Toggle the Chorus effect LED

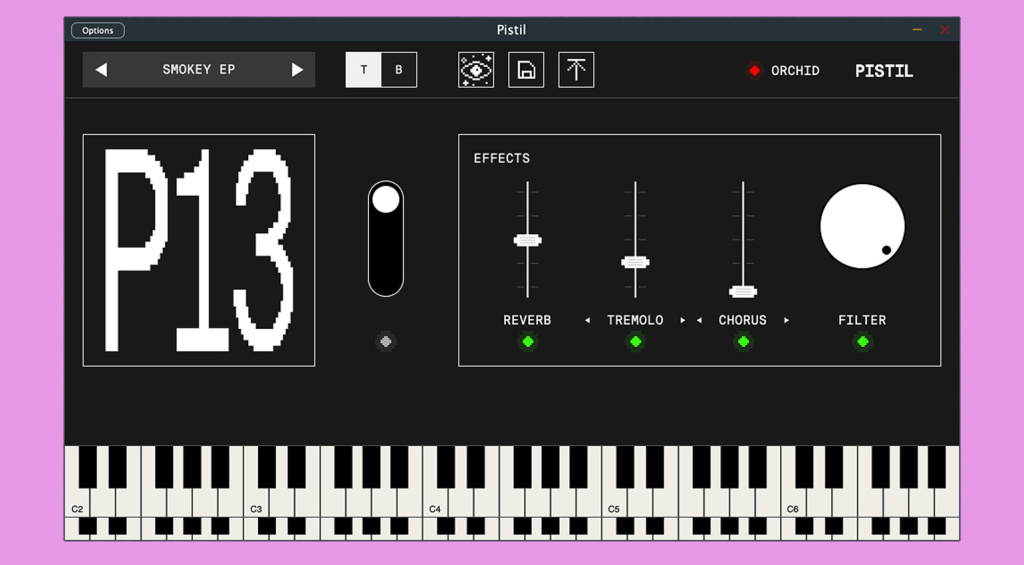pyautogui.click(x=743, y=342)
